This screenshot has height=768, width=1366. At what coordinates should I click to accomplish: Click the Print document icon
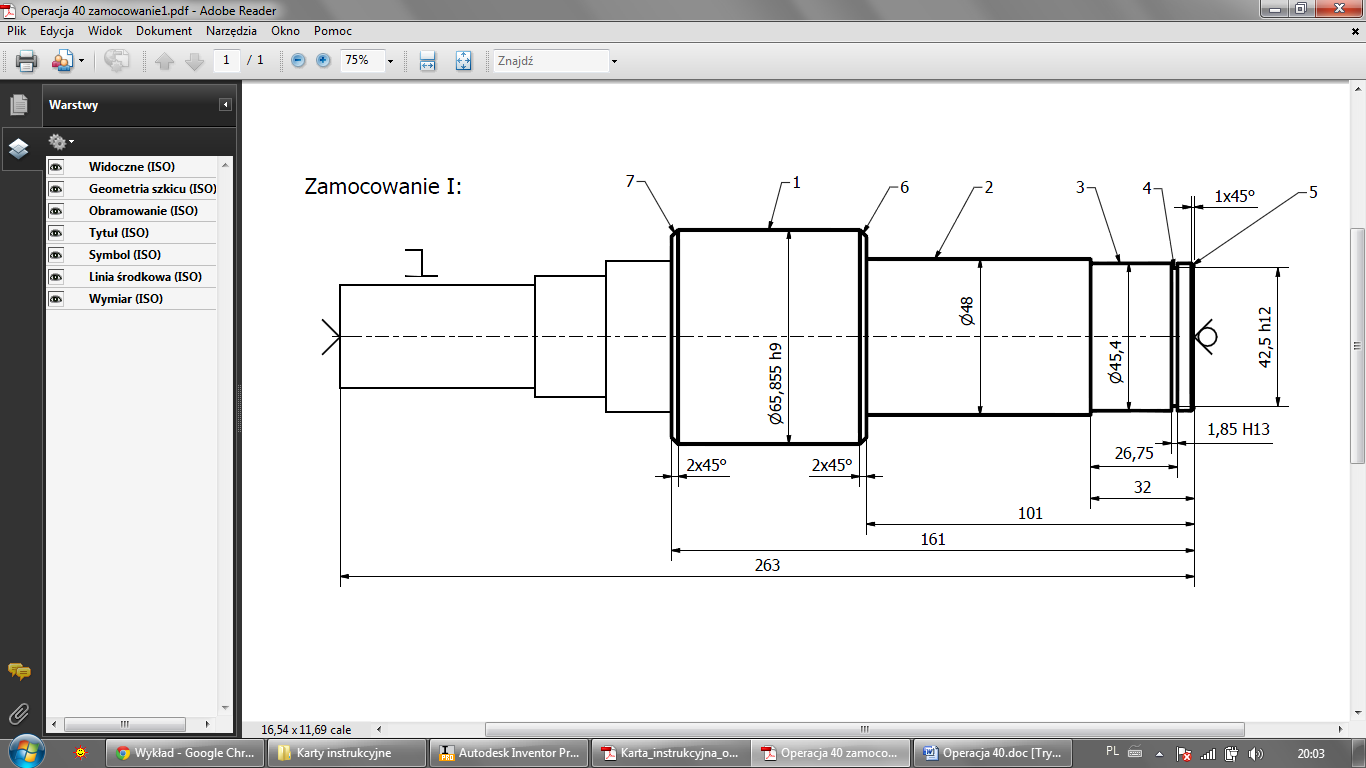26,61
